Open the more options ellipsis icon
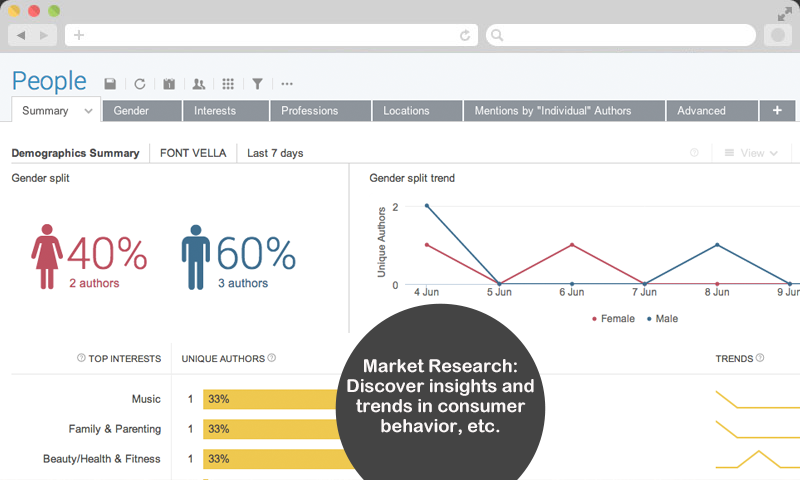The width and height of the screenshot is (800, 480). pos(287,84)
